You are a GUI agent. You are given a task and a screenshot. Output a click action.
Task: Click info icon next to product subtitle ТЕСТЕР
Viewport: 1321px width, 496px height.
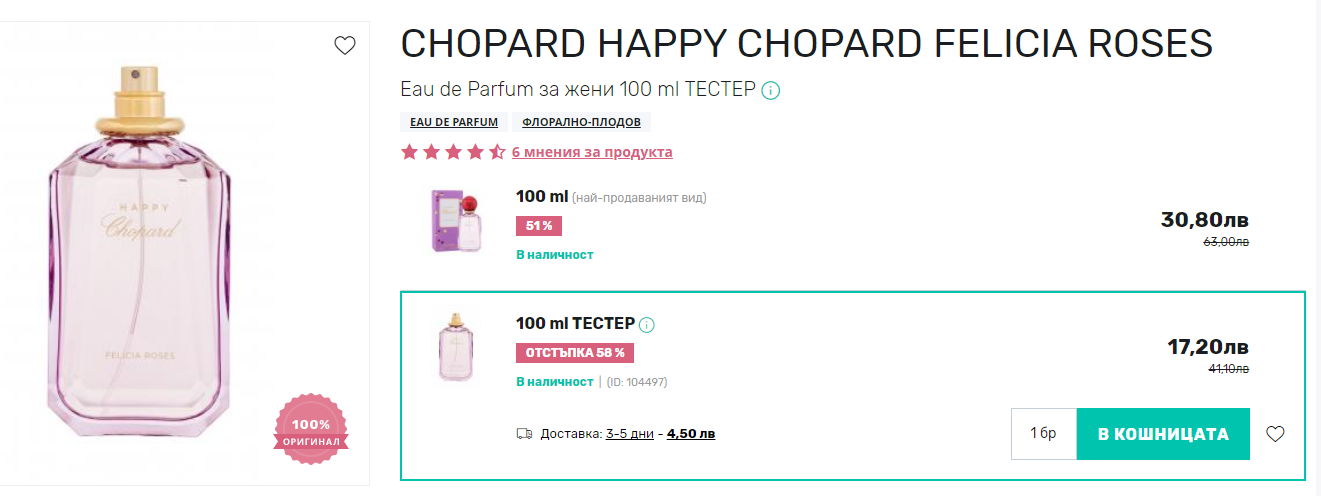pos(771,91)
